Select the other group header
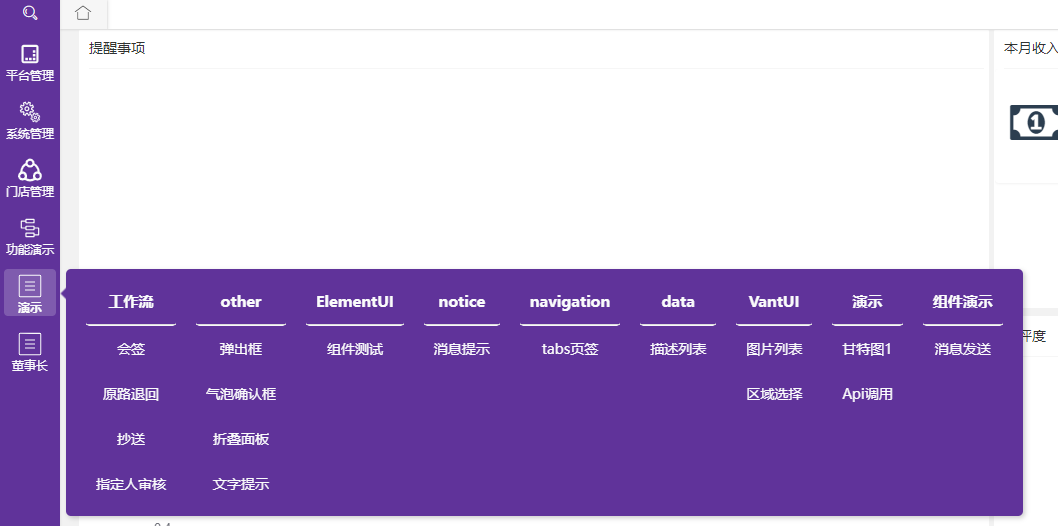This screenshot has height=526, width=1058. [241, 302]
